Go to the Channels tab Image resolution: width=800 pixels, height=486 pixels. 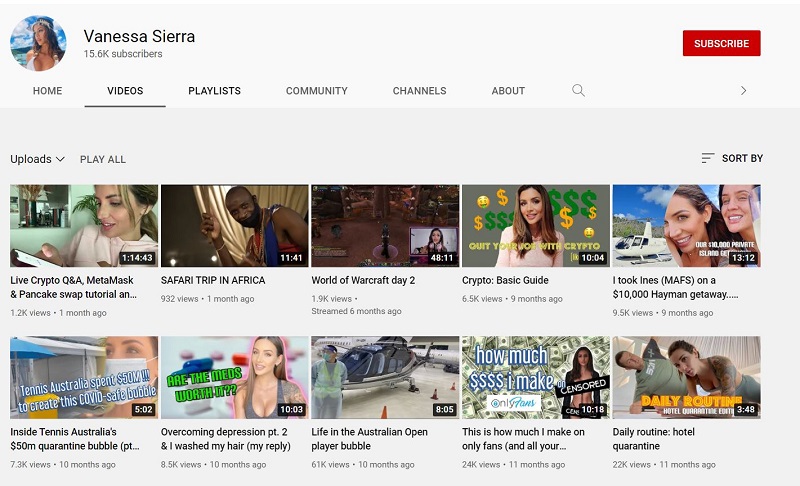coord(419,91)
